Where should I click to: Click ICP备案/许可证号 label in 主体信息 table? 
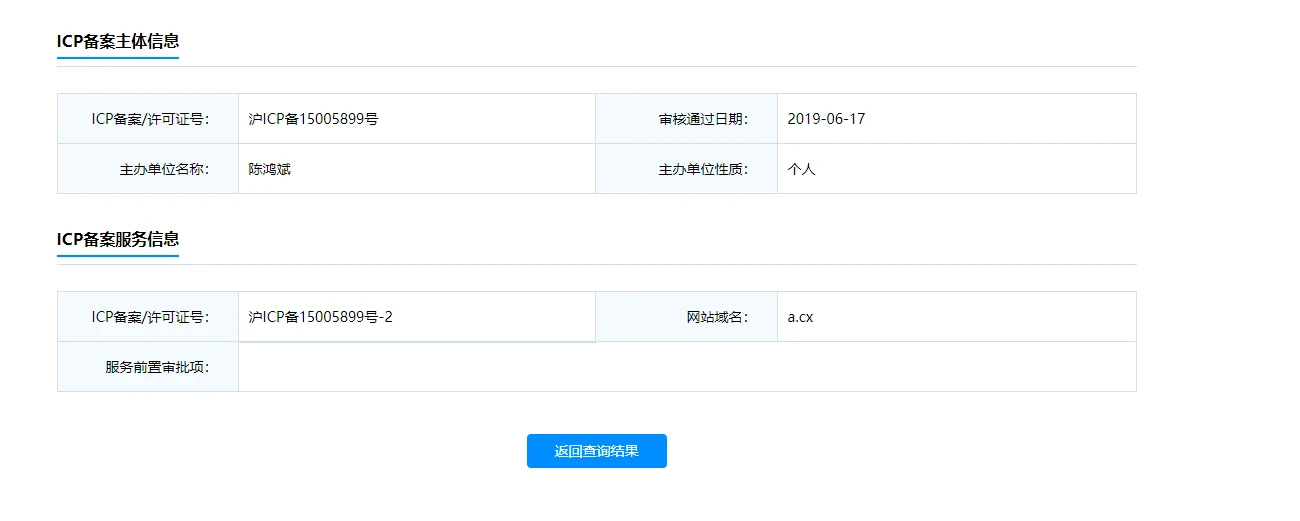150,119
